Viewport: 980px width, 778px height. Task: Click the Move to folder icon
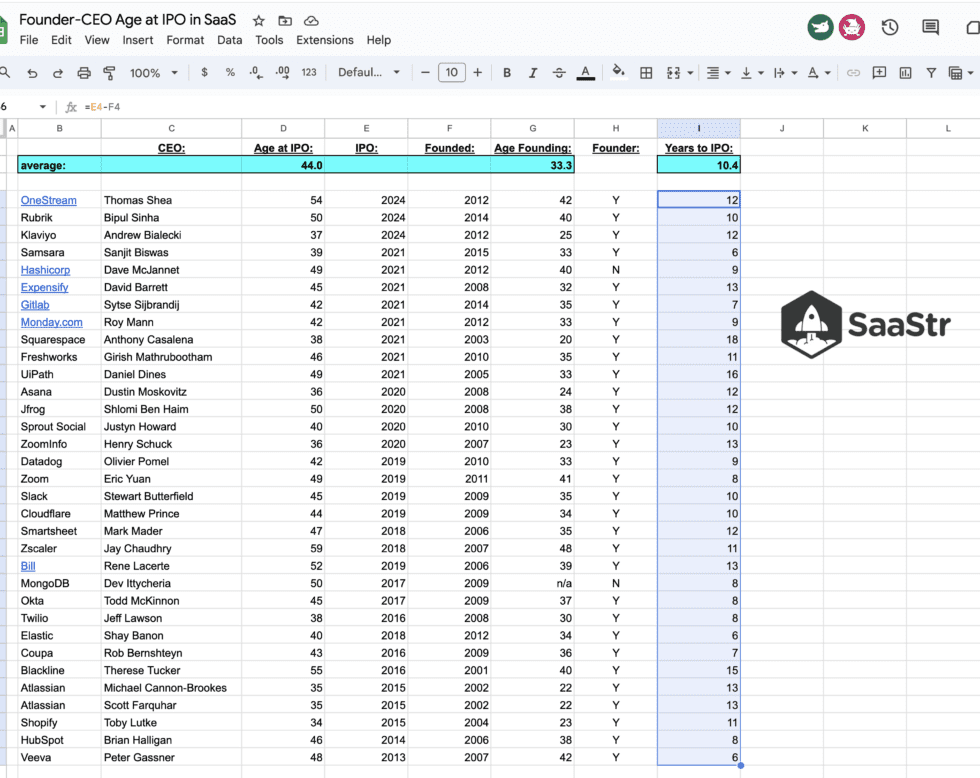pyautogui.click(x=285, y=21)
